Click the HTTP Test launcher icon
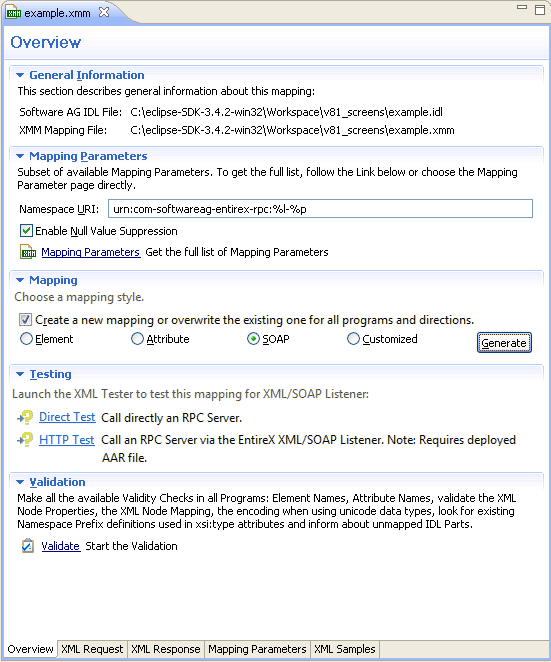 (x=25, y=440)
